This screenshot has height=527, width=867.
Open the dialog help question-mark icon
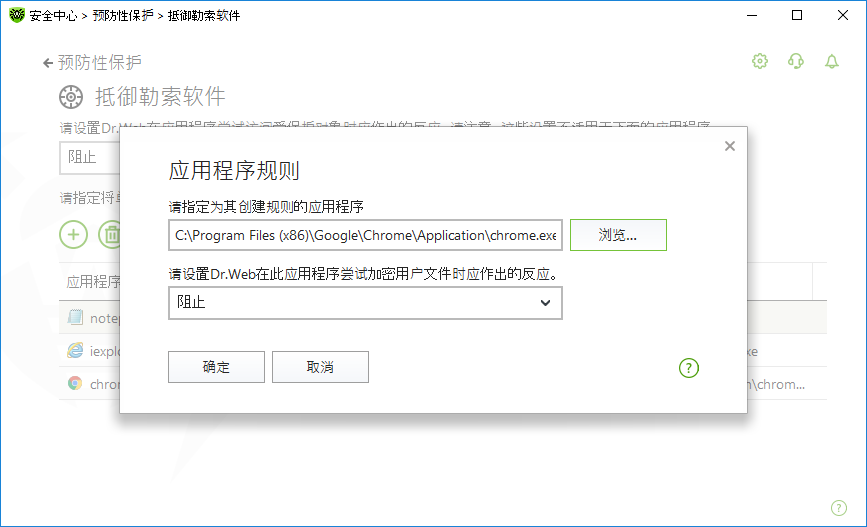(689, 368)
